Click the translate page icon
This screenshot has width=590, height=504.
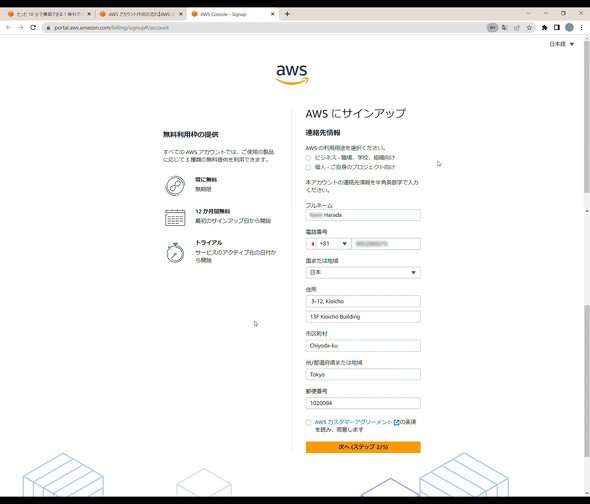coord(505,27)
